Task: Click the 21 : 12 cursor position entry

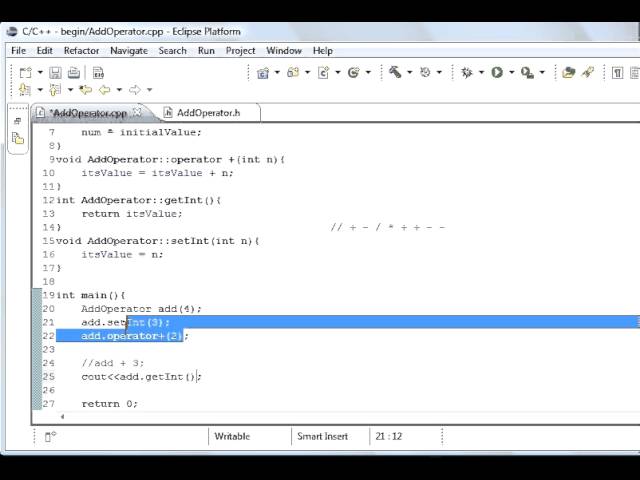Action: (389, 436)
